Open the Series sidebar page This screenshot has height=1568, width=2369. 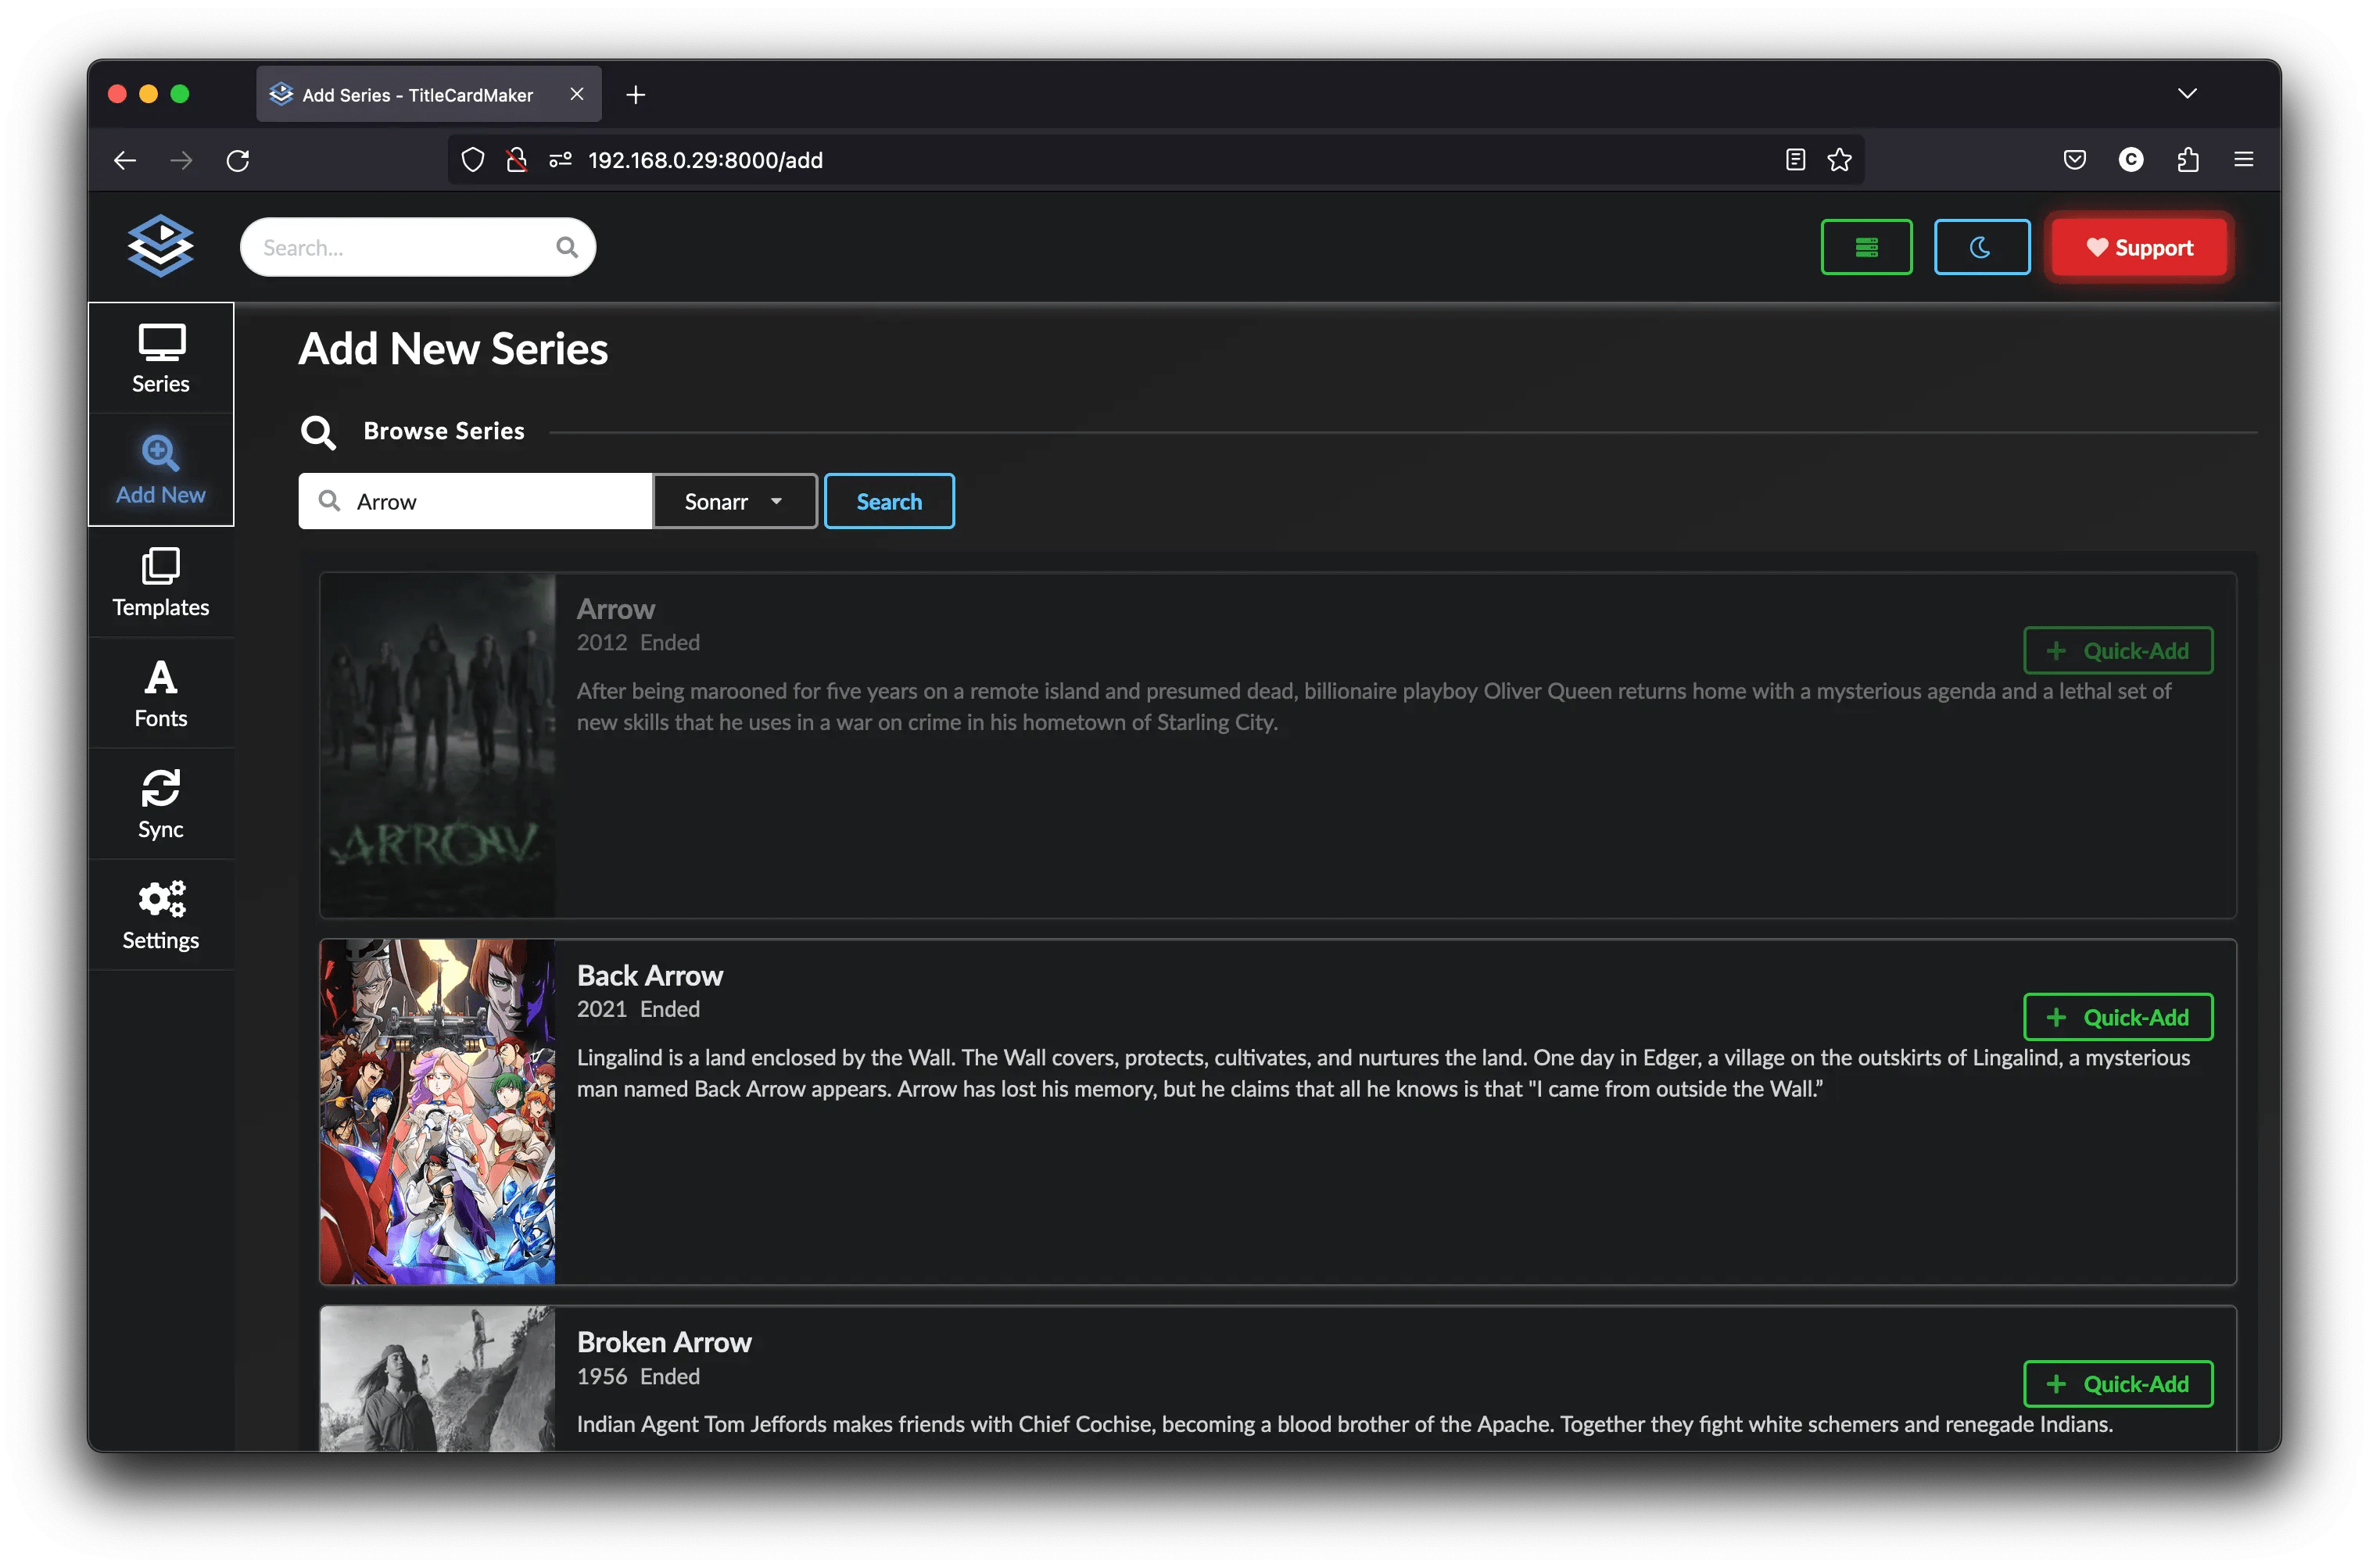[161, 359]
